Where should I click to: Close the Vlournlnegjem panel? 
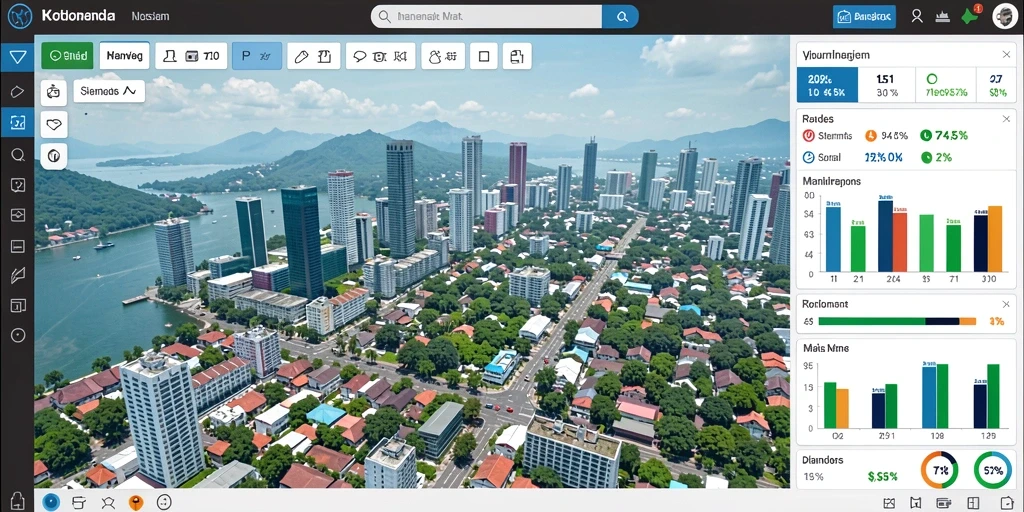(1006, 55)
